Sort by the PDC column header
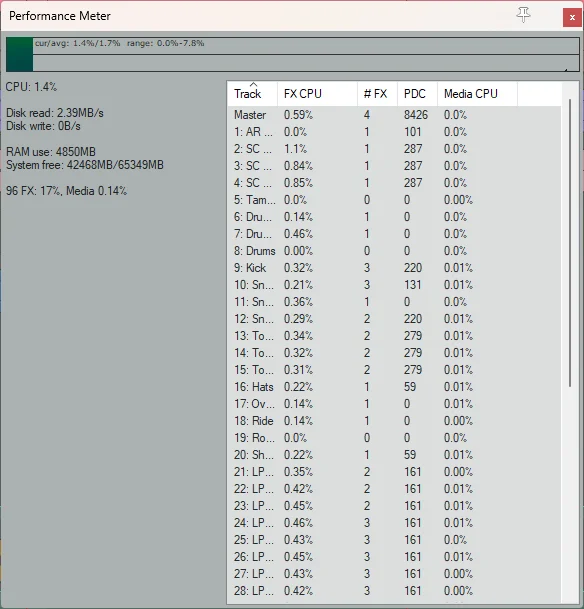Image resolution: width=584 pixels, height=609 pixels. pyautogui.click(x=417, y=94)
